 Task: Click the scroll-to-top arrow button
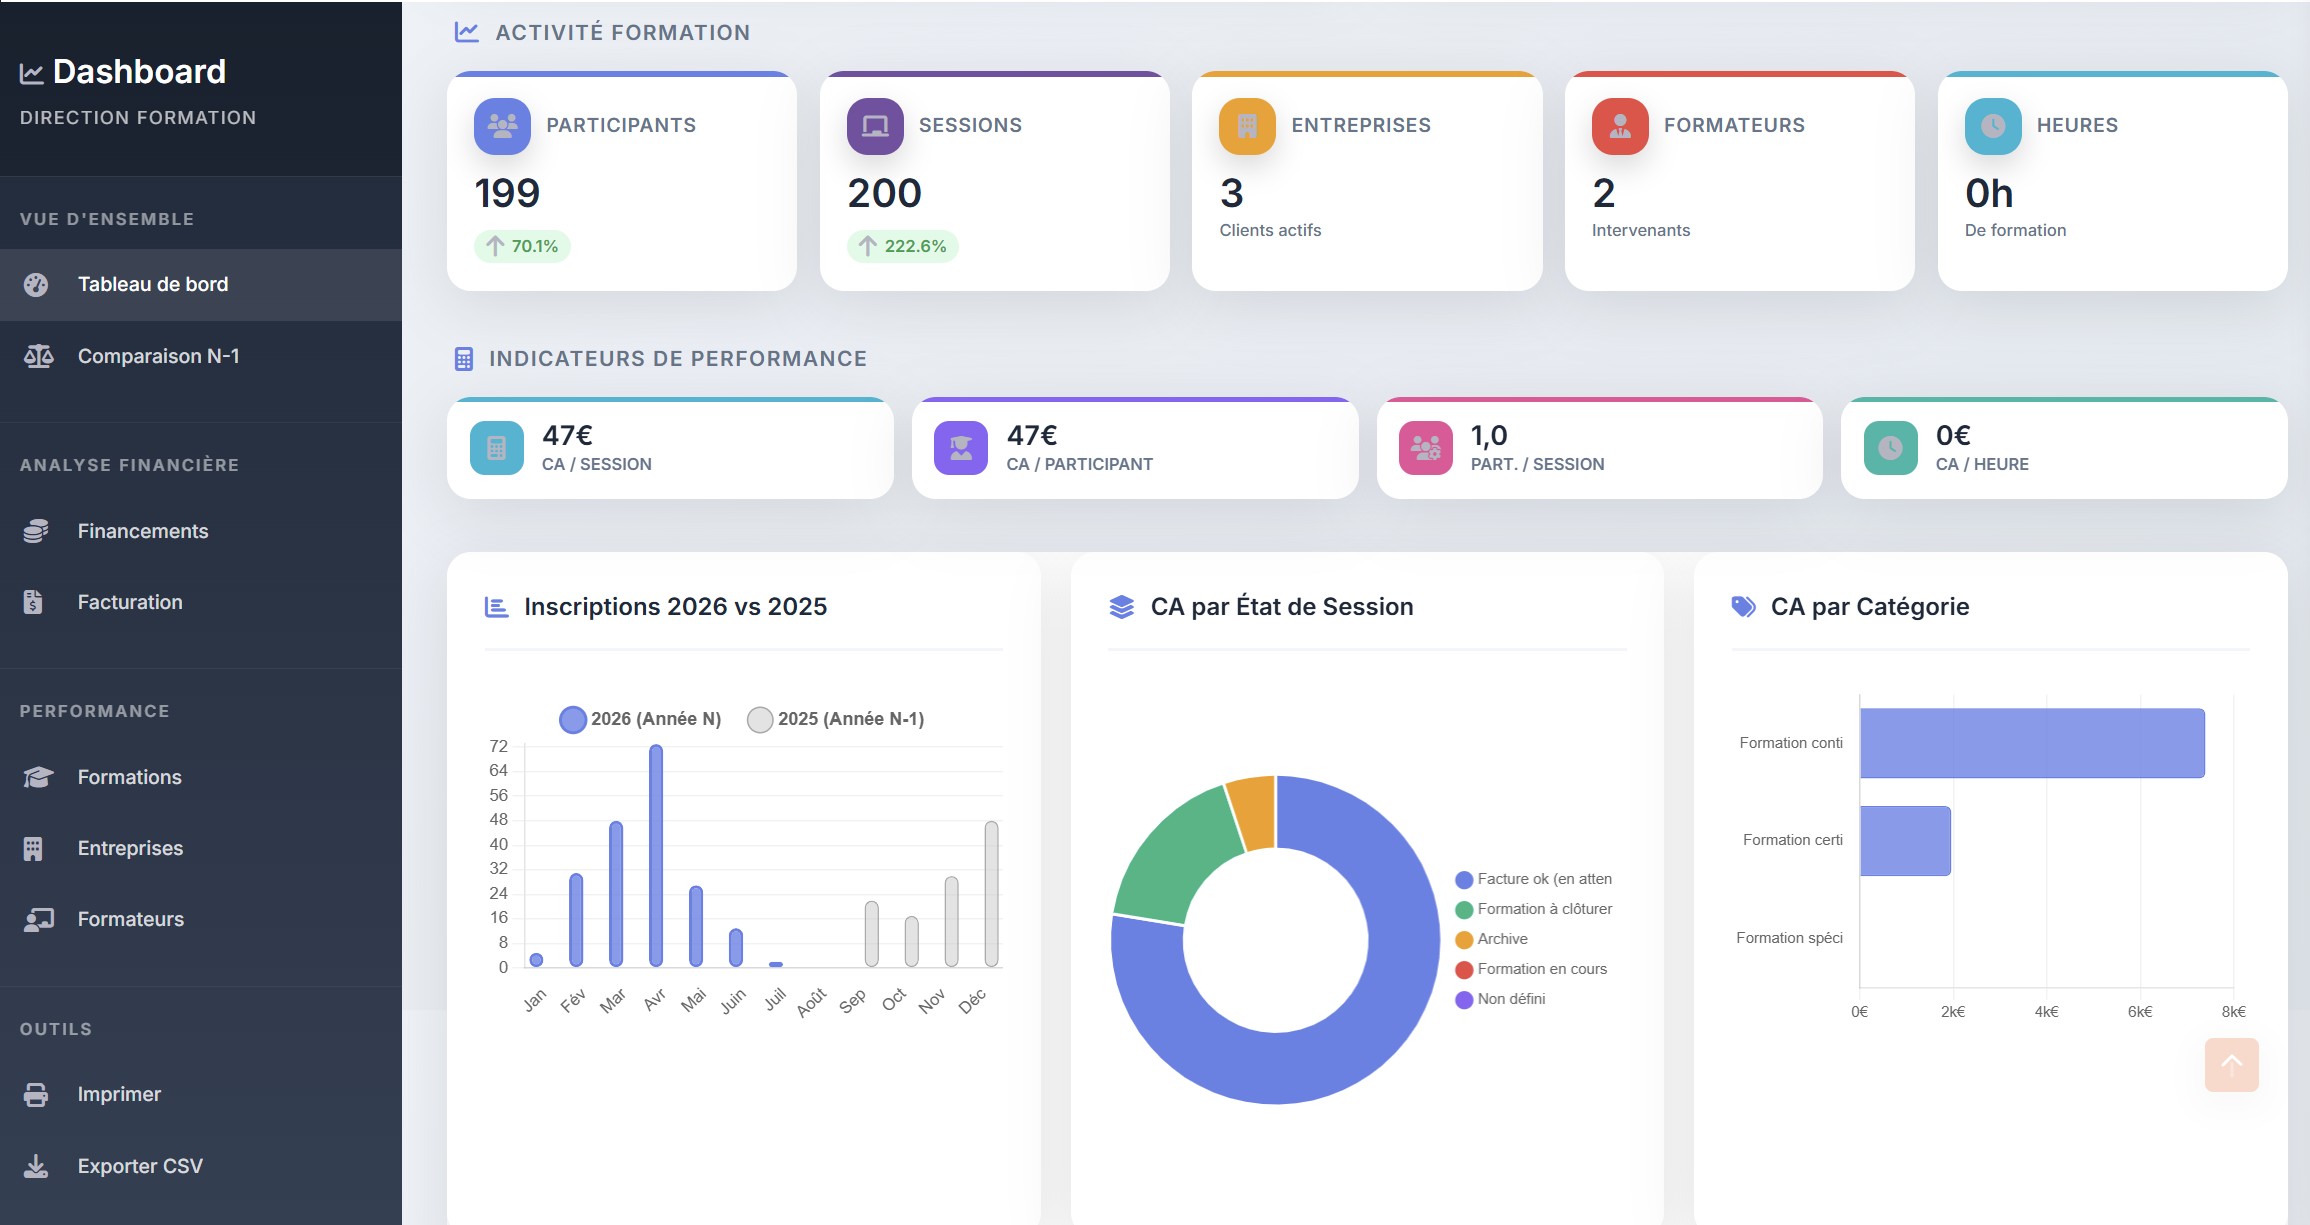[2232, 1065]
